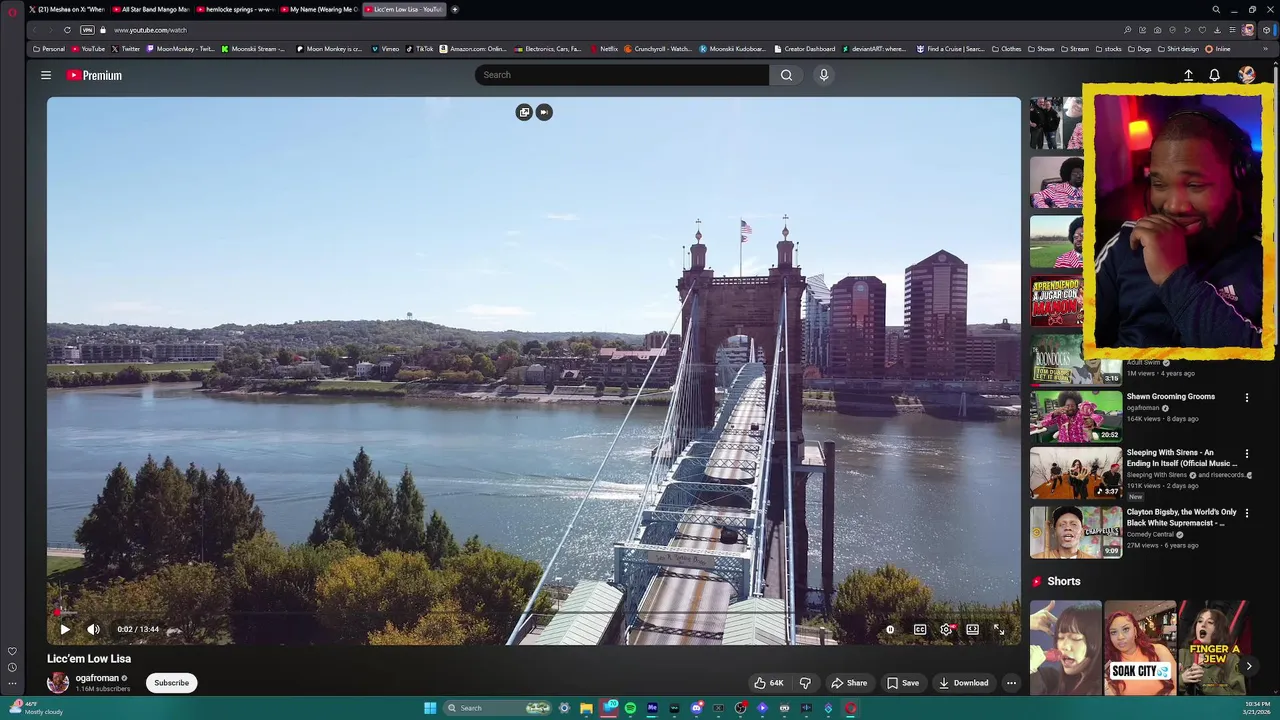Open options for Shawn Grooming Grooms video

pyautogui.click(x=1246, y=398)
